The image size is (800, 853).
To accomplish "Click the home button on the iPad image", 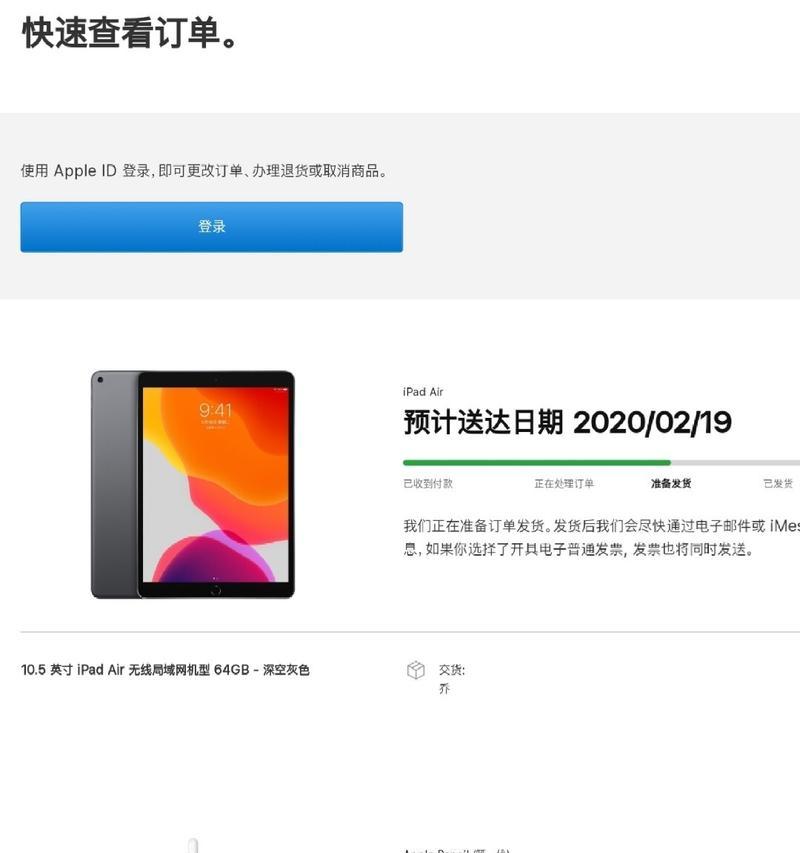I will 215,590.
